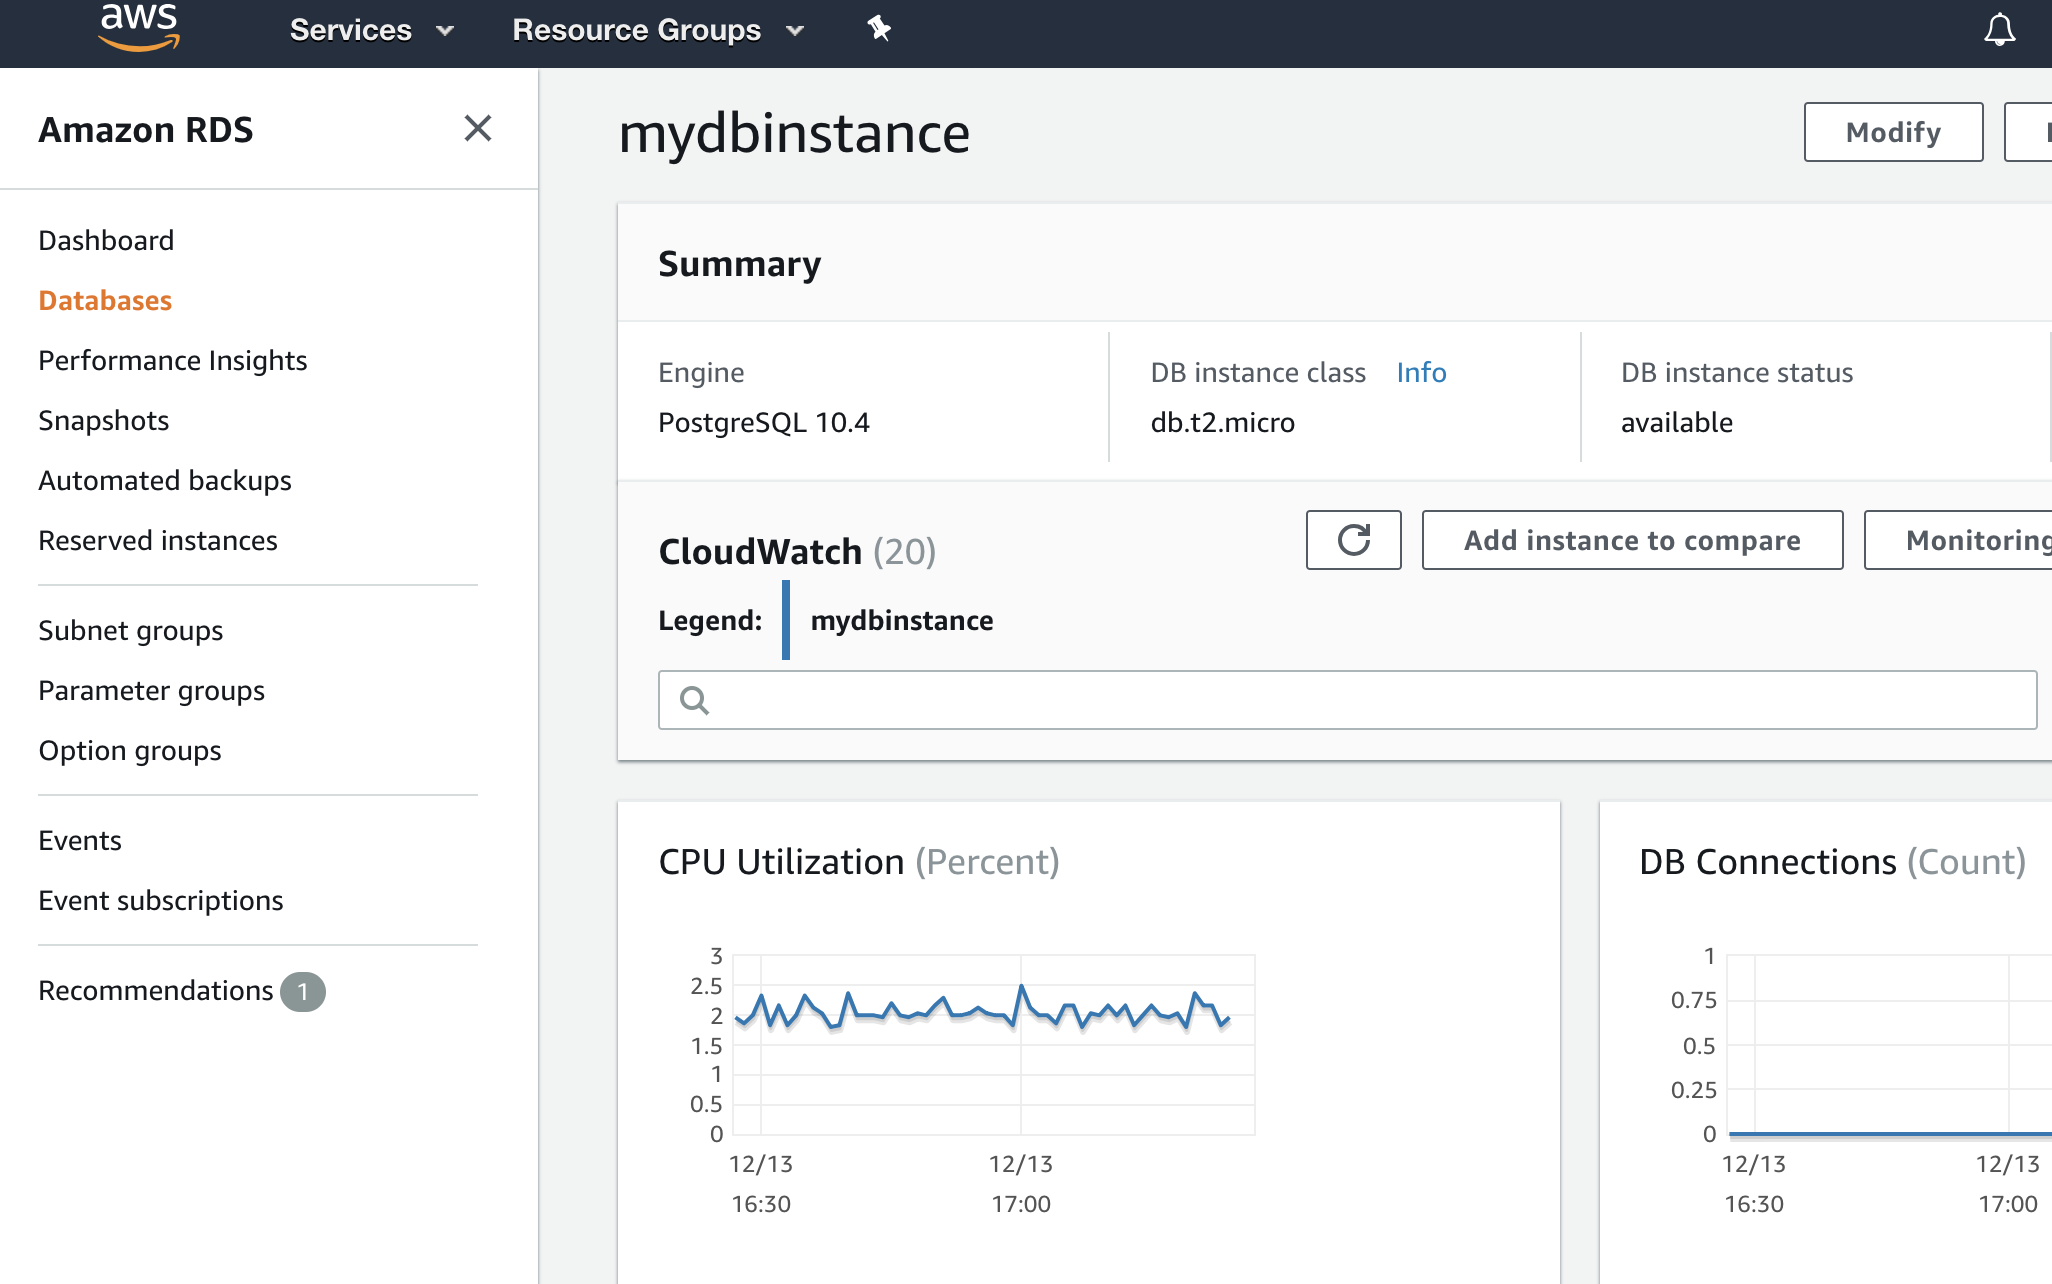Click Add instance to compare
Viewport: 2052px width, 1284px height.
[x=1632, y=540]
